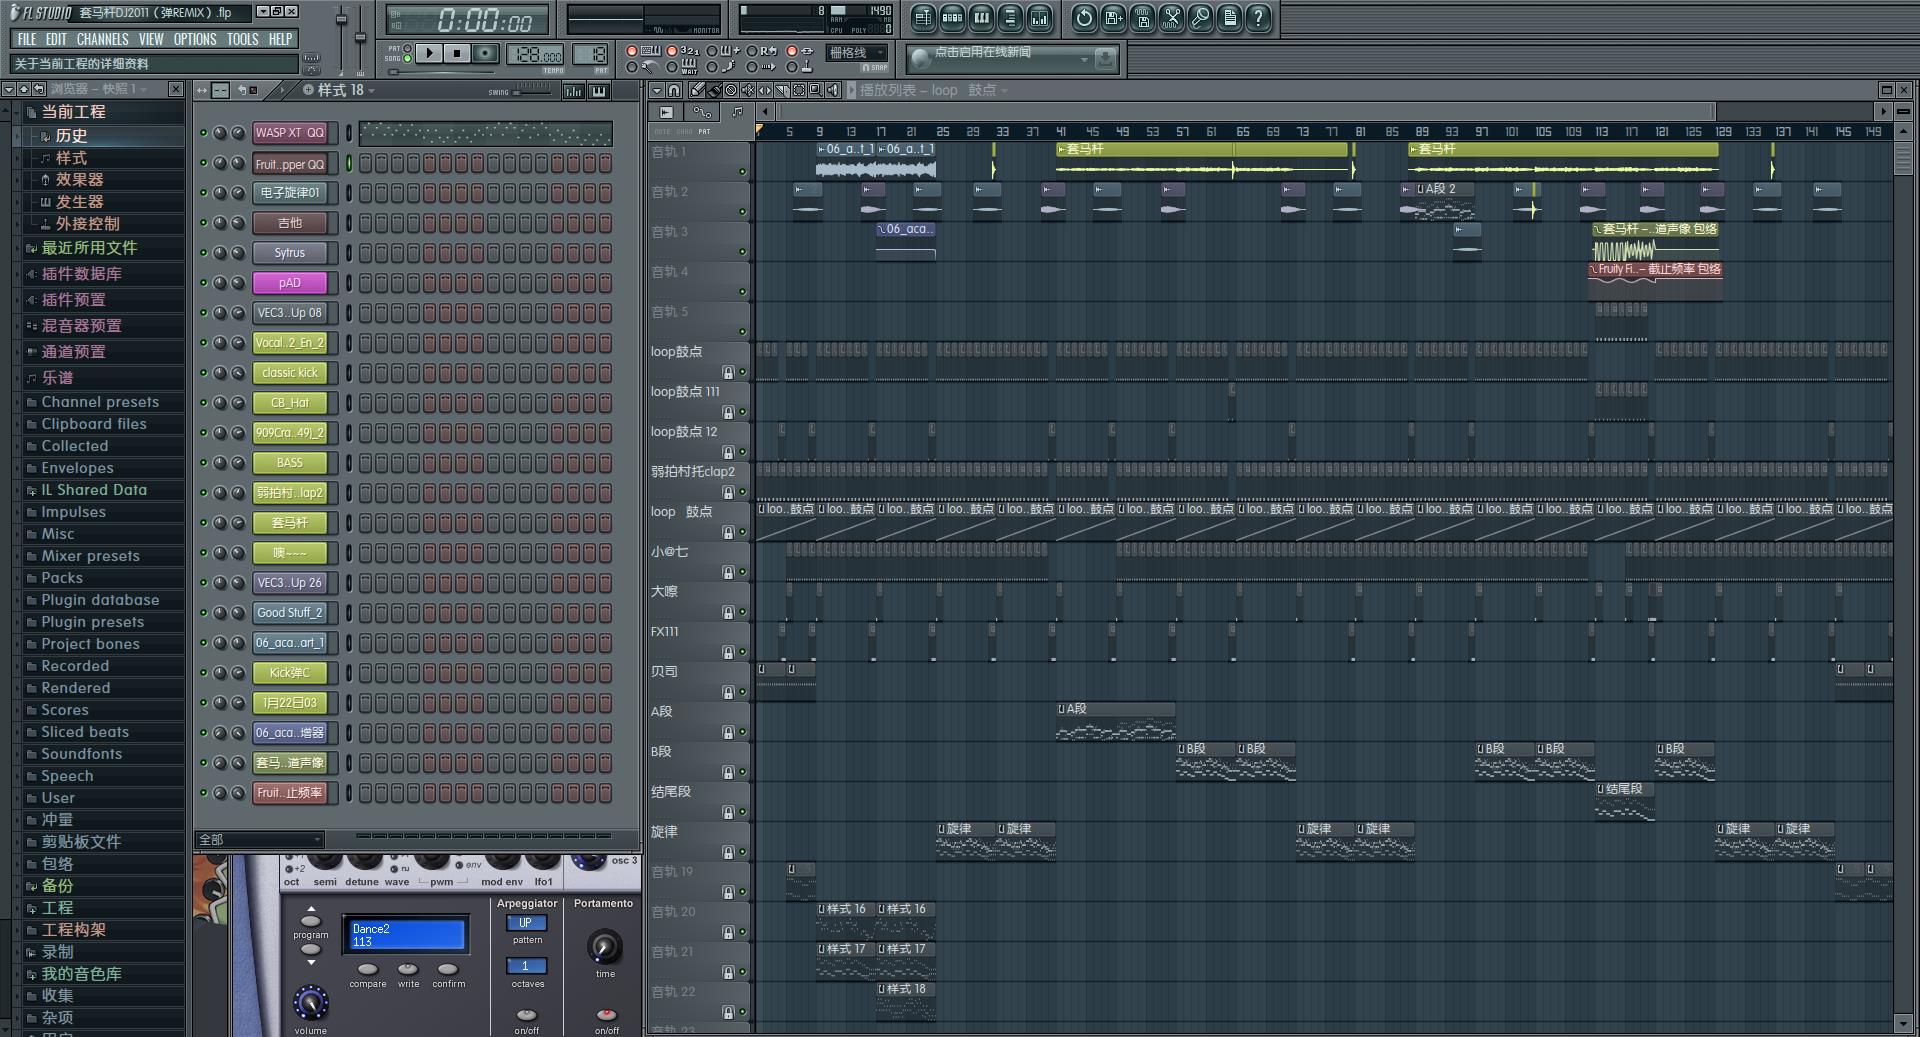Click the tempo 128.000 display
The height and width of the screenshot is (1037, 1920).
pos(535,54)
